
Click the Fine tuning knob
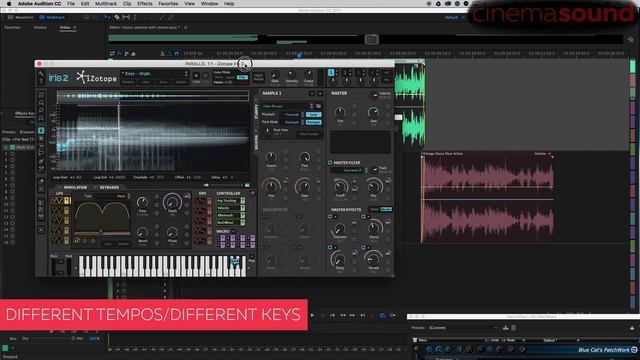click(304, 157)
